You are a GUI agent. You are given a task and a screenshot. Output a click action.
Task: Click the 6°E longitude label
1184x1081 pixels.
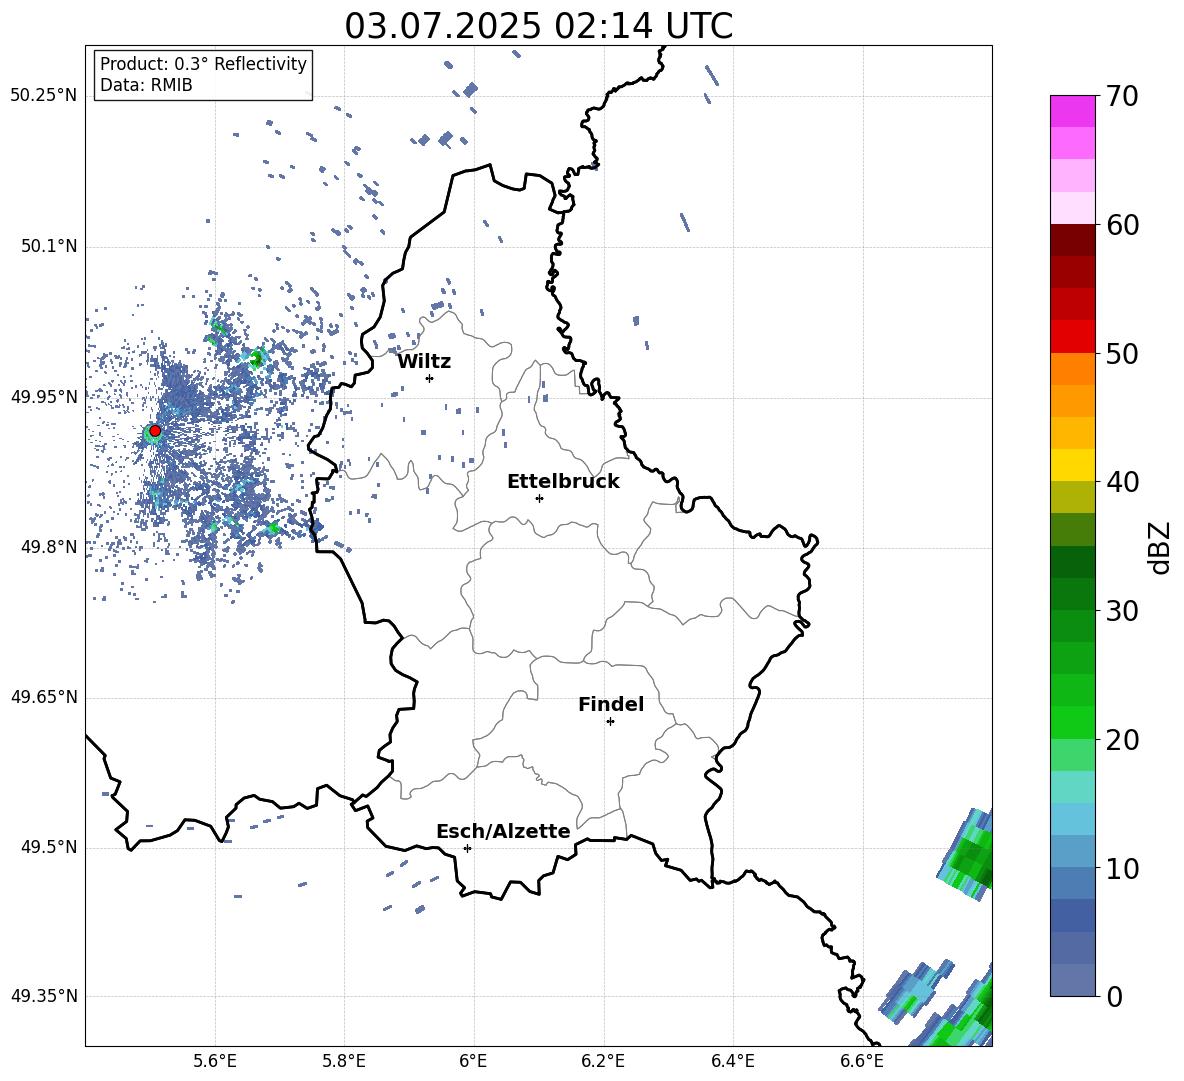coord(473,1061)
